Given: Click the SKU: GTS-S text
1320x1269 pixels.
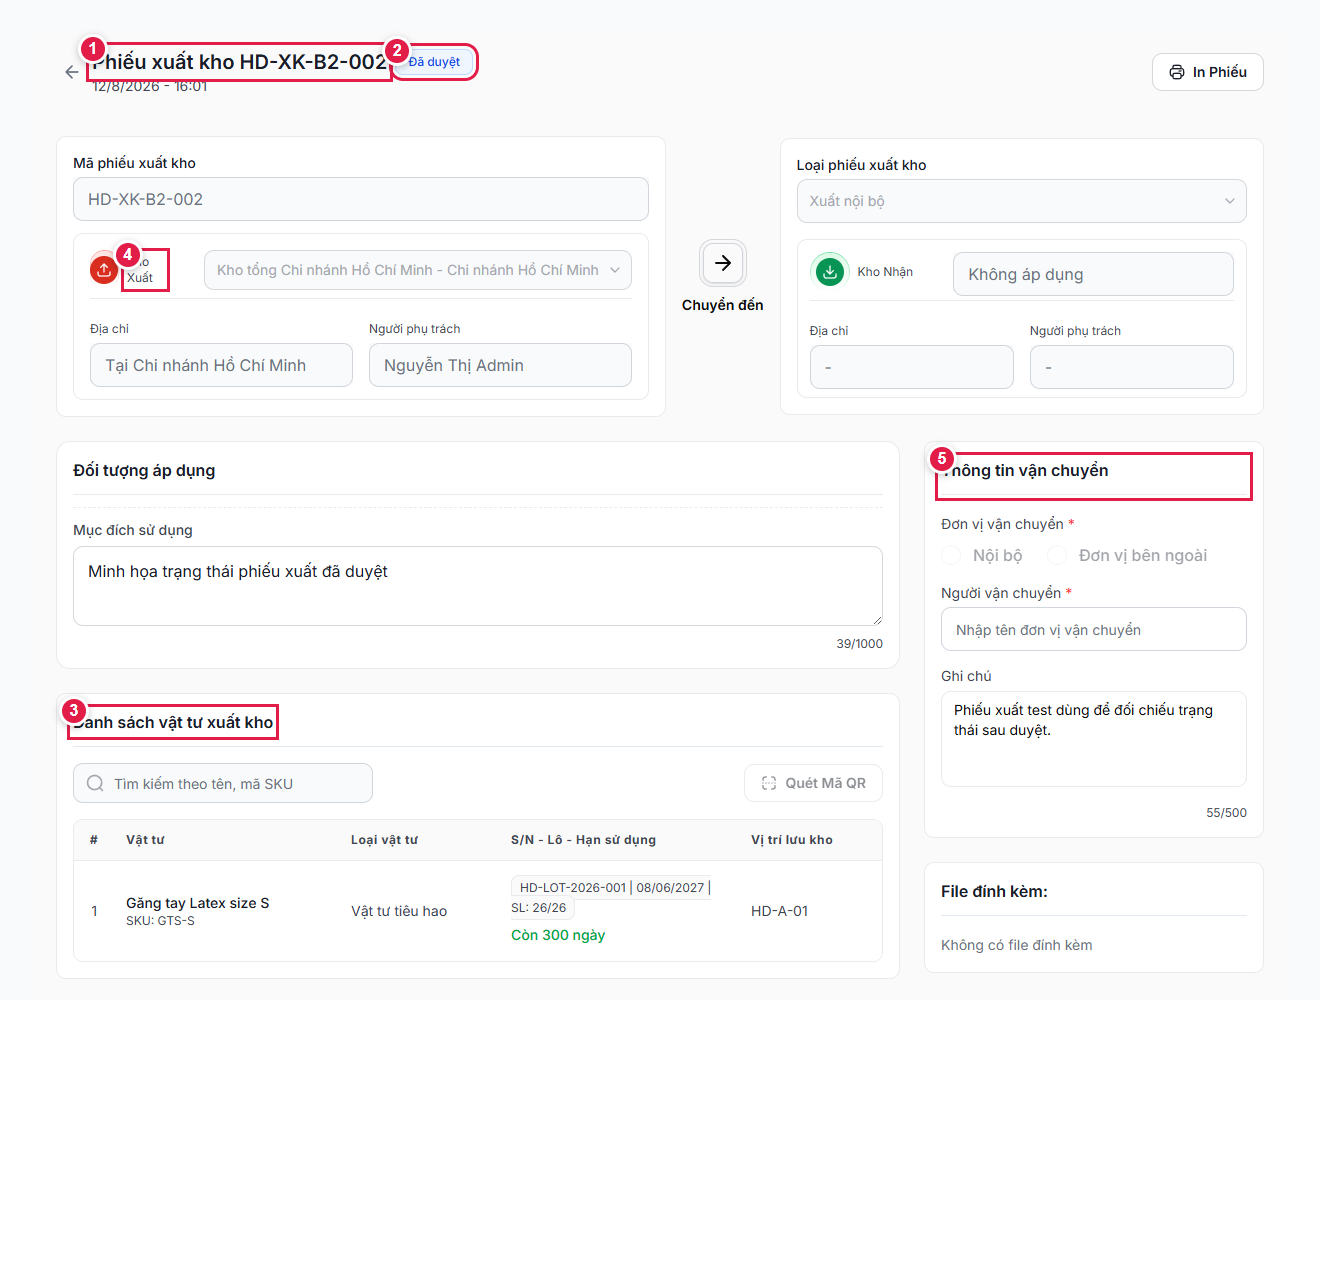Looking at the screenshot, I should [x=160, y=921].
